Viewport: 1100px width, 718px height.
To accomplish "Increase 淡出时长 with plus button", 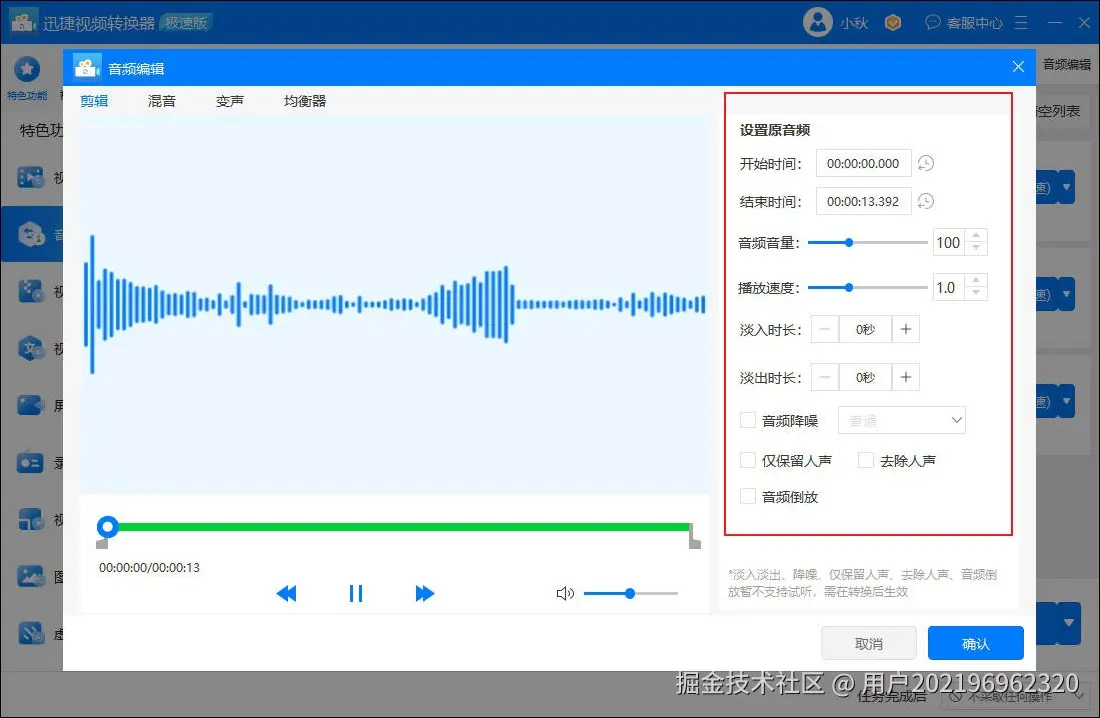I will click(906, 378).
